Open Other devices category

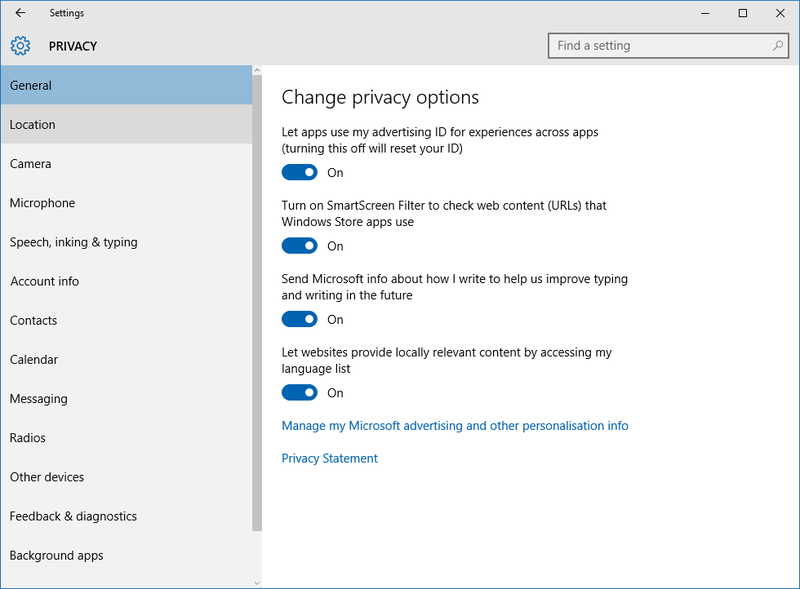127,477
